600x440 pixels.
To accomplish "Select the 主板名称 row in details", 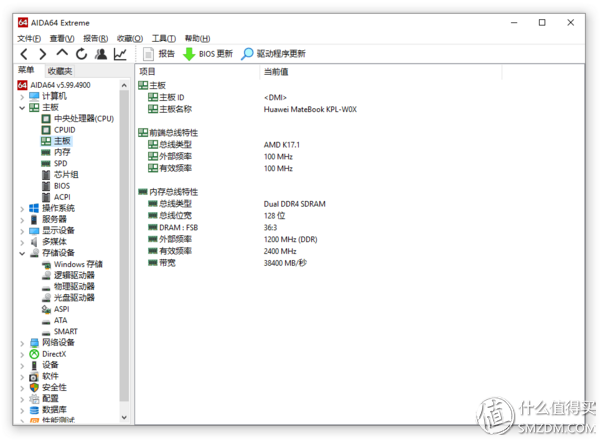I will (247, 109).
